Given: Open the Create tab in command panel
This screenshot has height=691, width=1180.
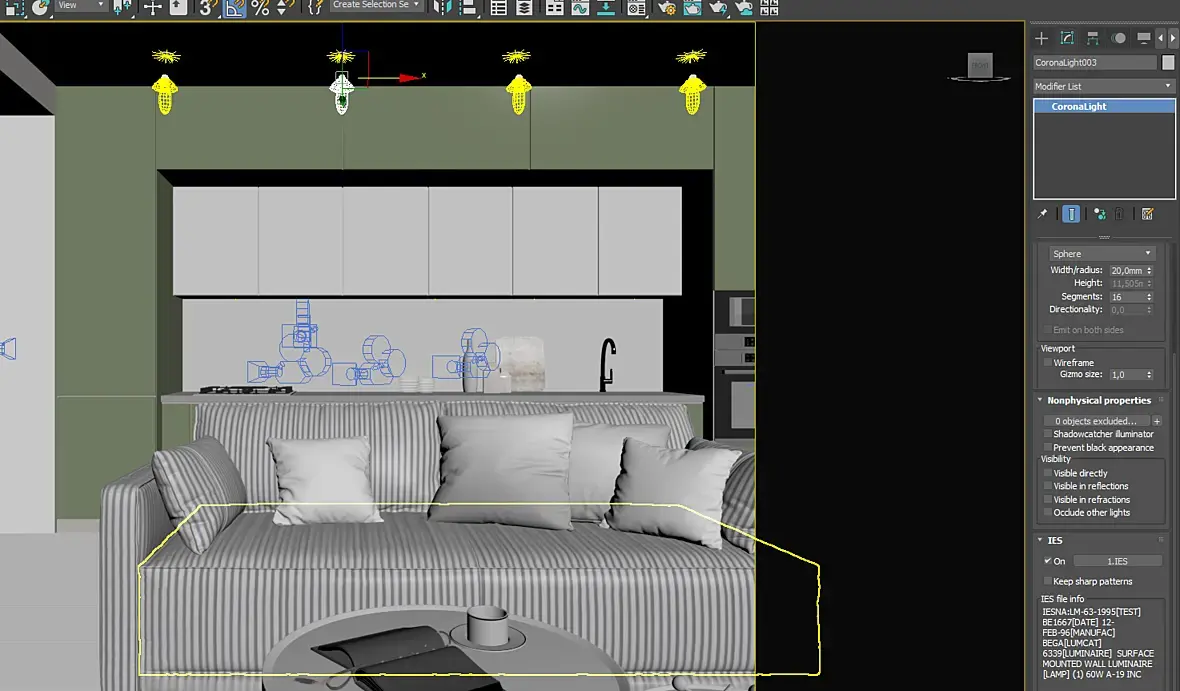Looking at the screenshot, I should coord(1042,38).
